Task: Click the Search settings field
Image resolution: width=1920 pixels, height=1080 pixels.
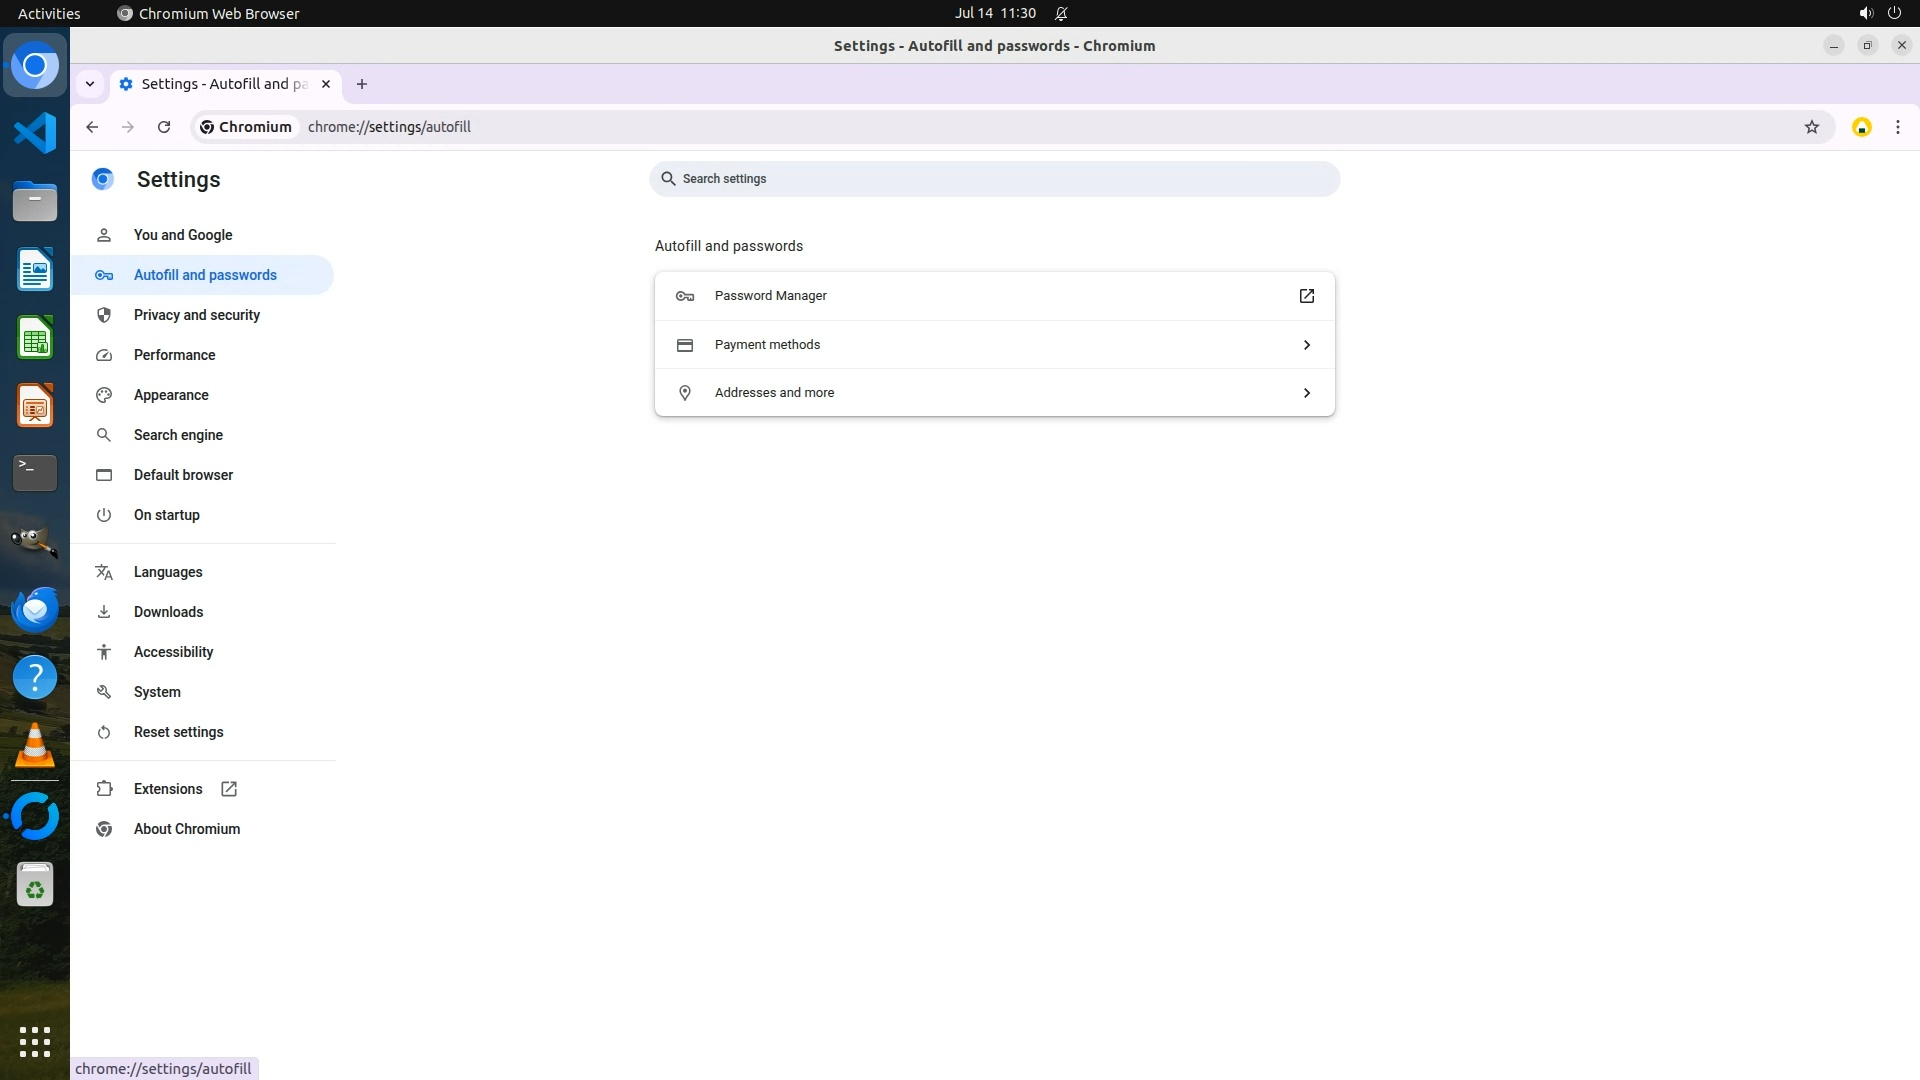Action: [995, 179]
